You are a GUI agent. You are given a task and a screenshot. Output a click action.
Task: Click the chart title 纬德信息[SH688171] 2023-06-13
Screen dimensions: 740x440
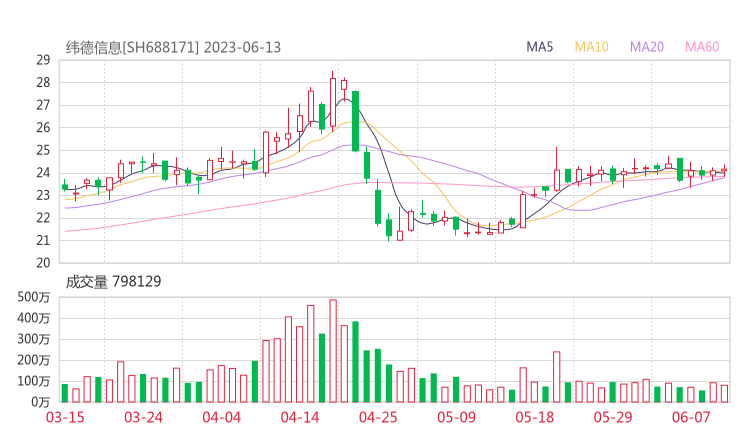point(173,47)
